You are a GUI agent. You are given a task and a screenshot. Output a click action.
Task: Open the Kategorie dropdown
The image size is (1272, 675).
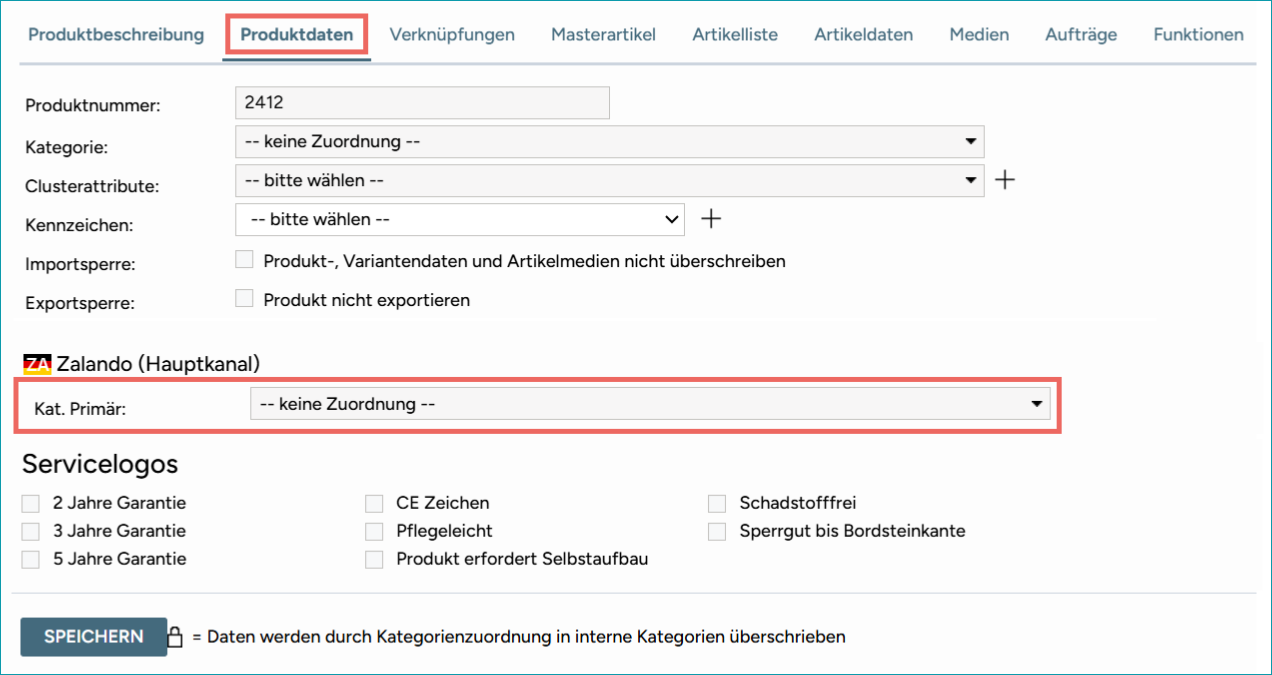click(610, 141)
